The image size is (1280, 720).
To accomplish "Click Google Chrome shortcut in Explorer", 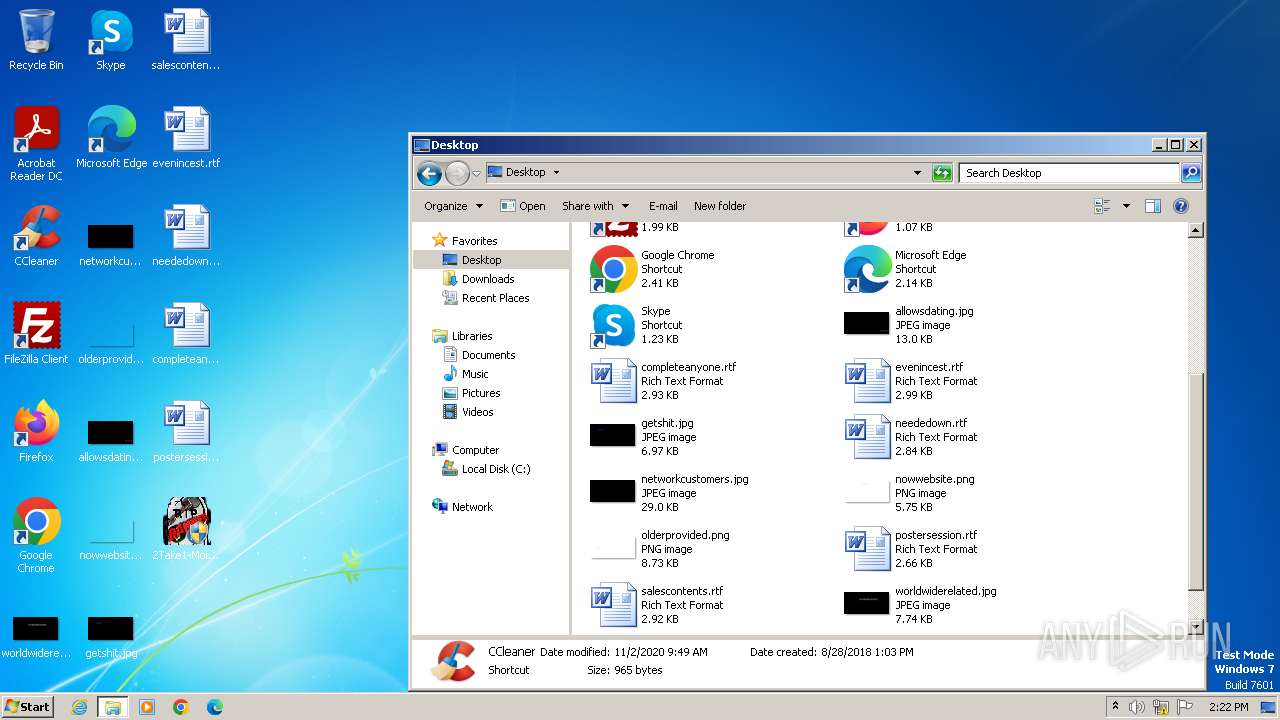I will click(x=652, y=269).
